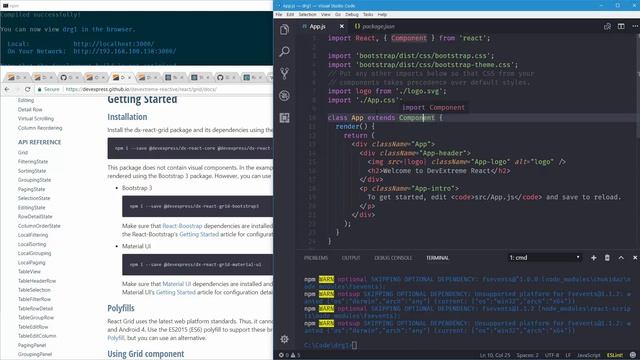Open GroupingState in API Reference sidebar
Image resolution: width=640 pixels, height=360 pixels.
[34, 180]
